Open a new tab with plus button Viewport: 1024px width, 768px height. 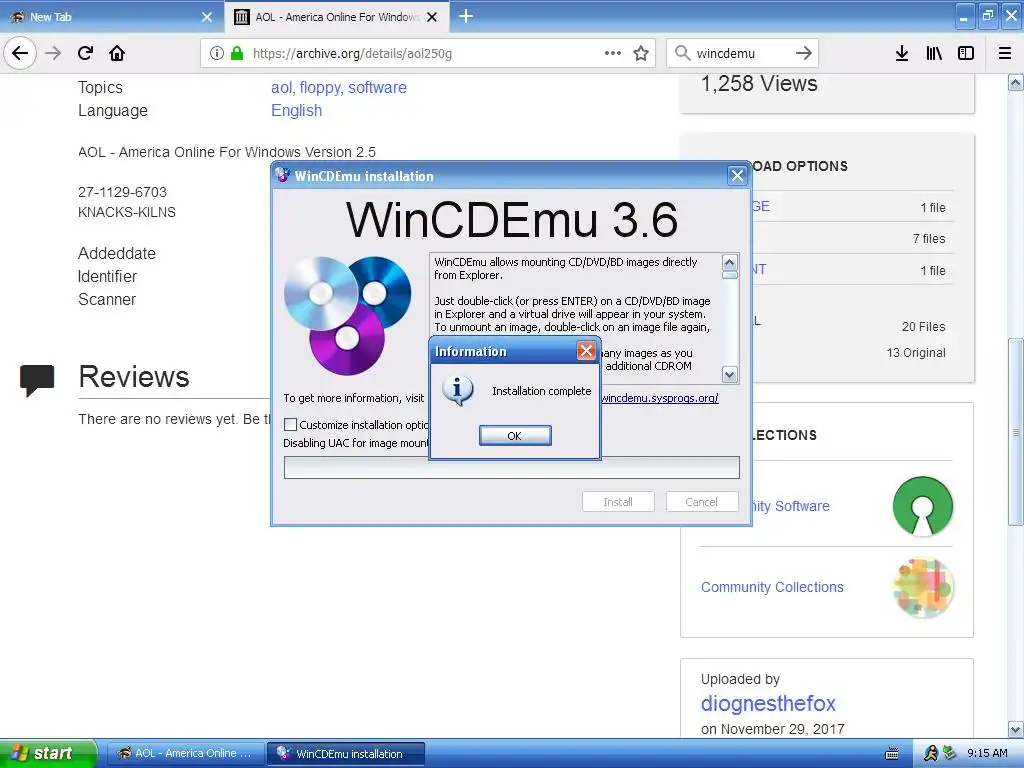[x=466, y=16]
